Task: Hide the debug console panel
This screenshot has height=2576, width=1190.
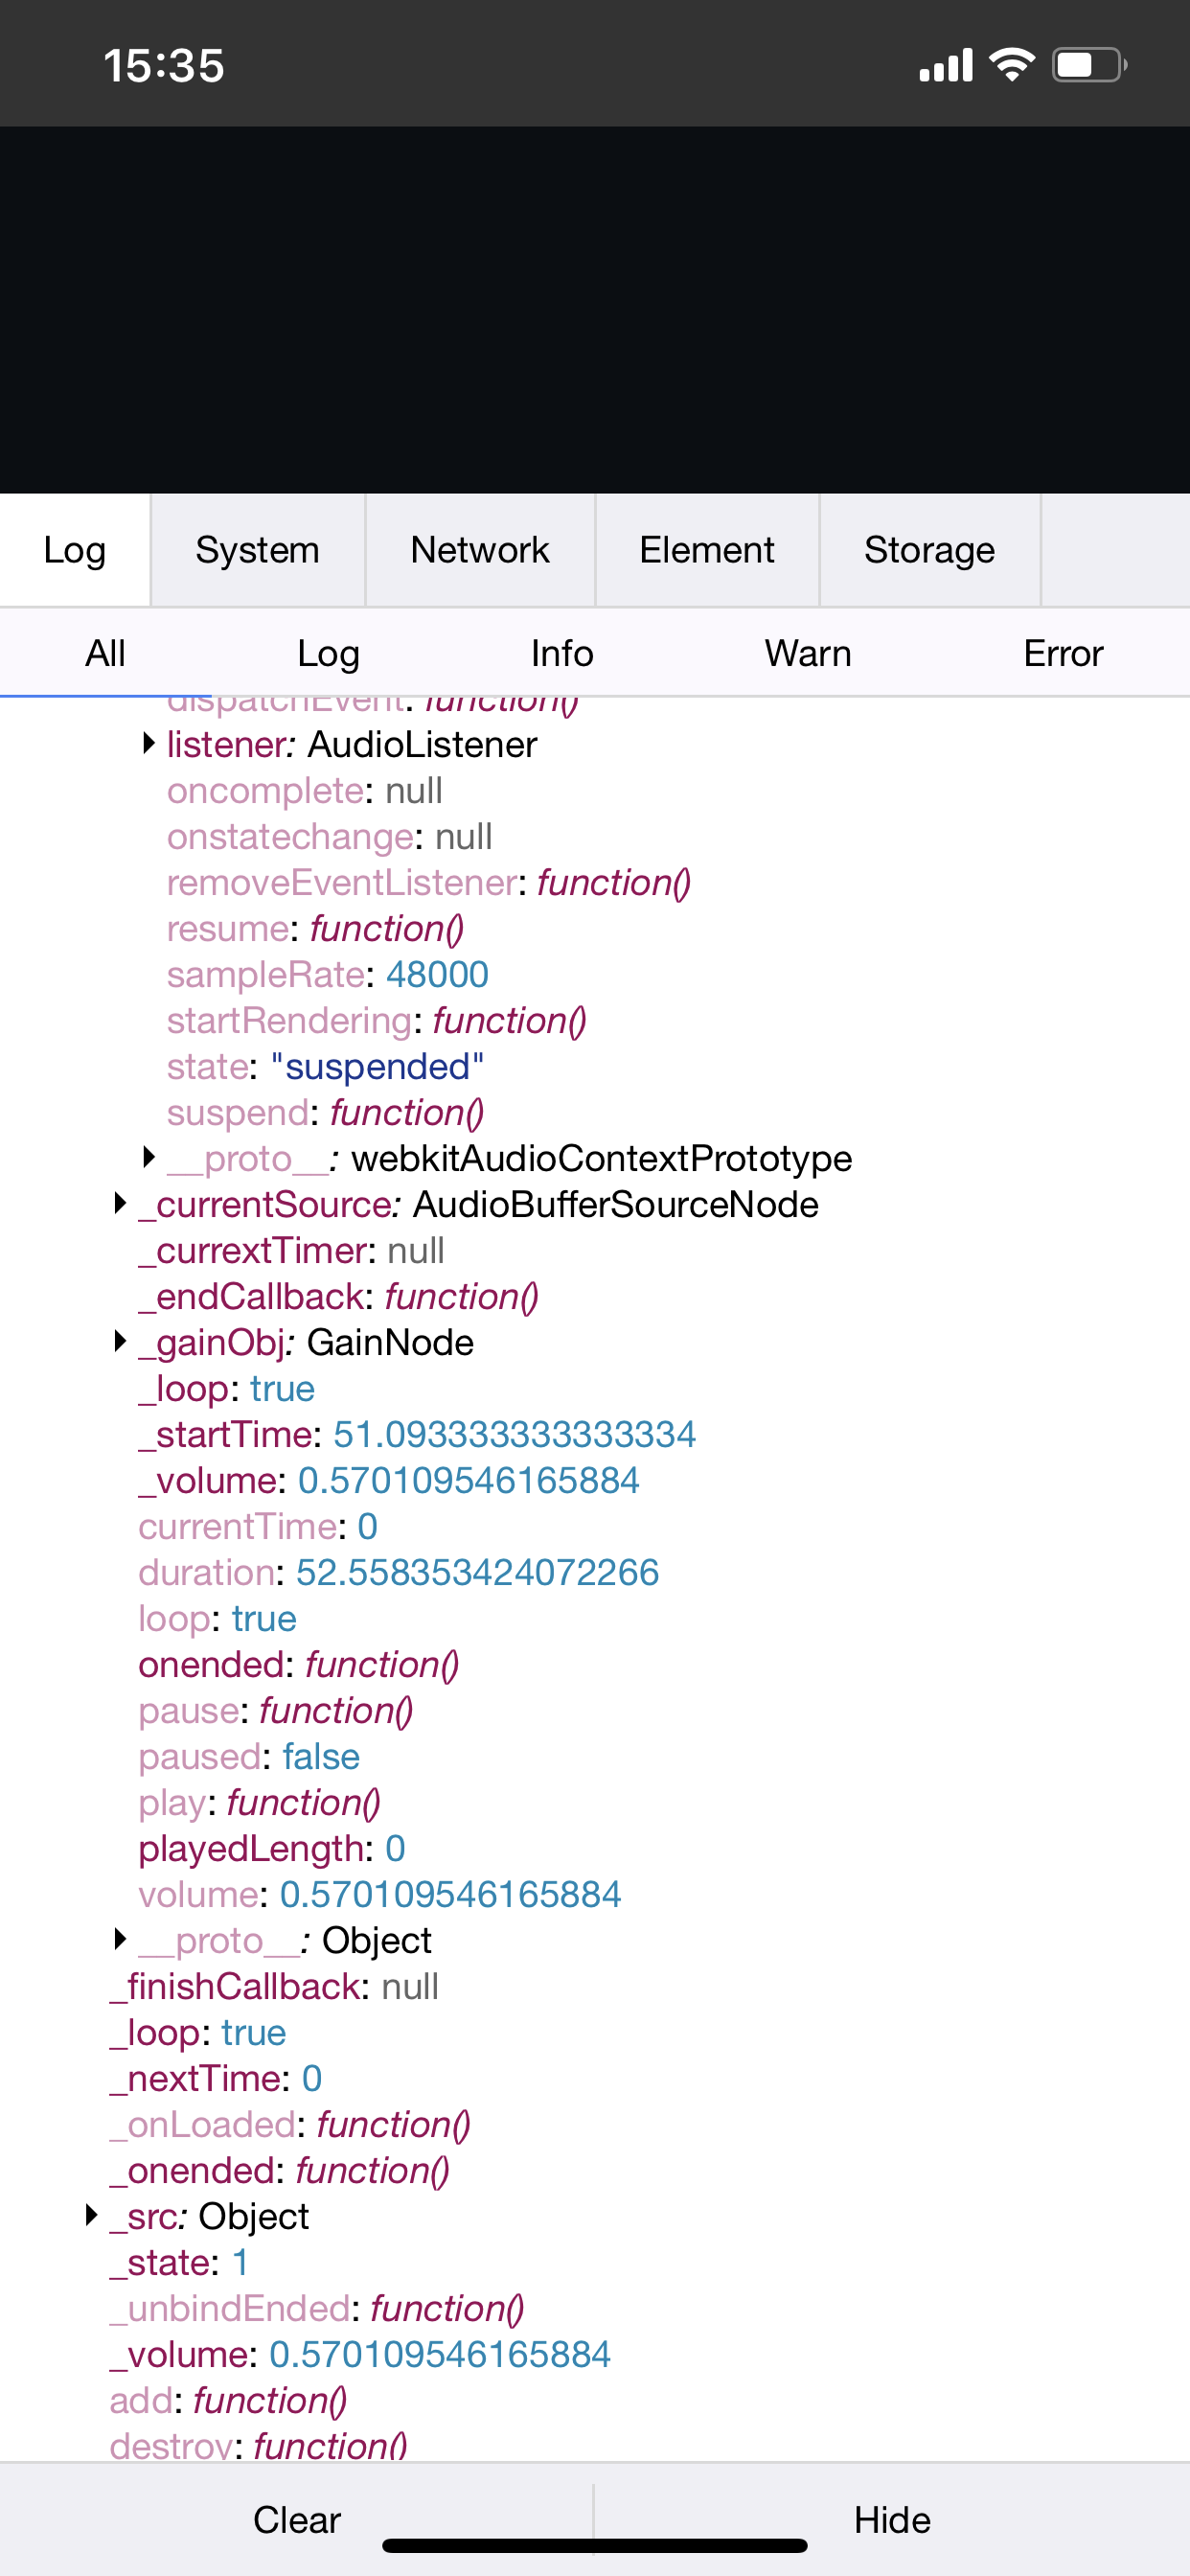Action: point(891,2520)
